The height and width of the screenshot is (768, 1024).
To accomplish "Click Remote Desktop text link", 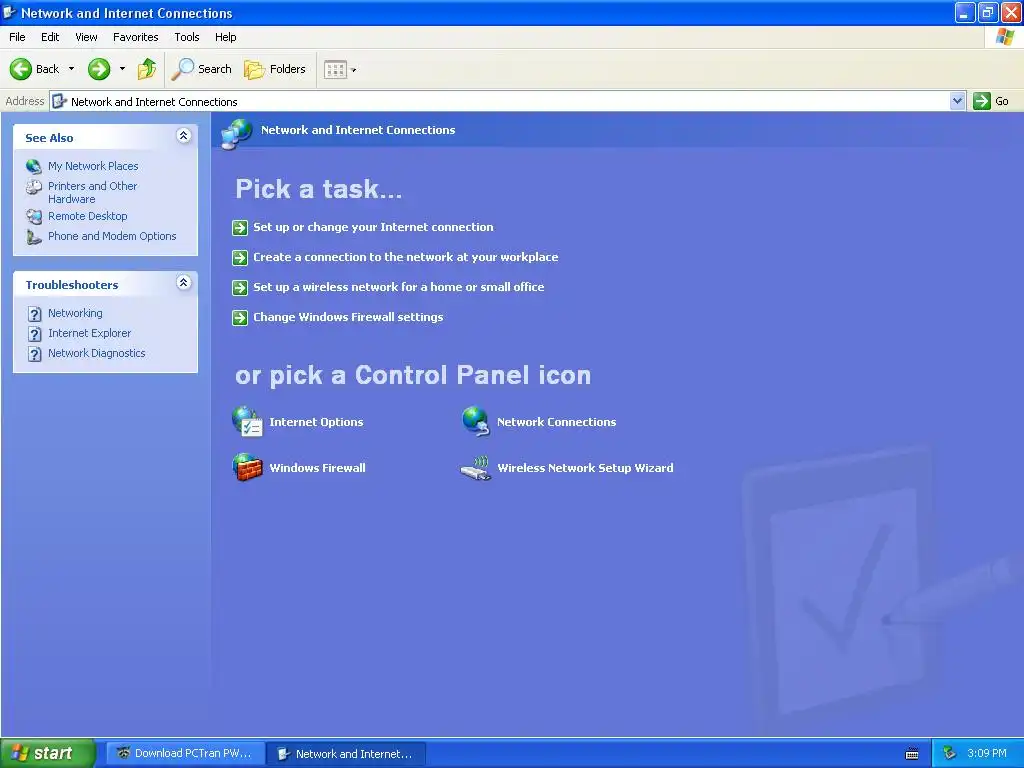I will tap(88, 216).
